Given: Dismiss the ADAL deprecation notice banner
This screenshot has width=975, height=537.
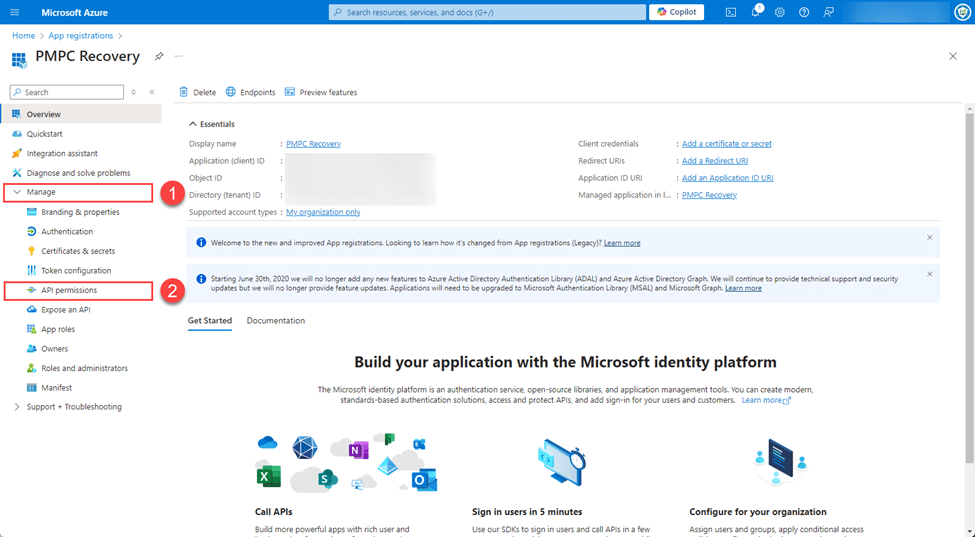Looking at the screenshot, I should pyautogui.click(x=929, y=274).
